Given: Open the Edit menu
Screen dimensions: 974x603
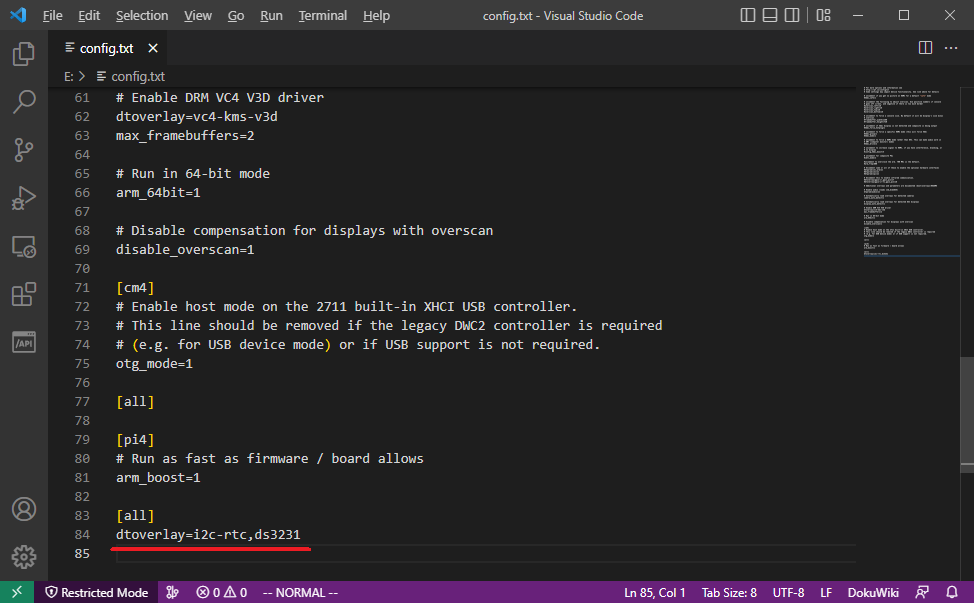Looking at the screenshot, I should [x=89, y=16].
